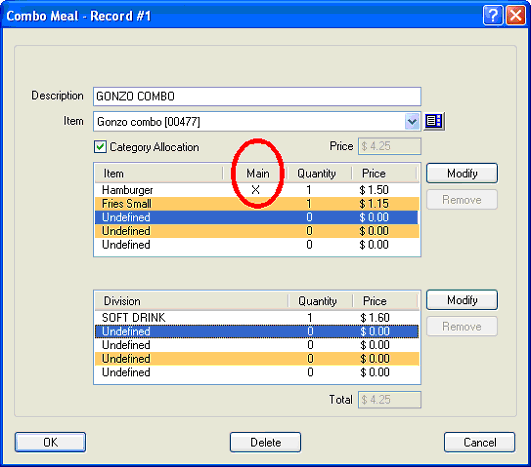Click the Help question mark icon
531x467 pixels.
click(x=492, y=16)
